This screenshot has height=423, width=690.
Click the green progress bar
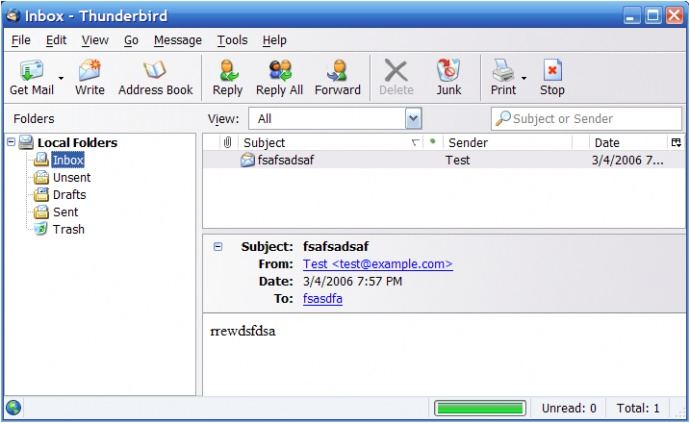tap(480, 408)
